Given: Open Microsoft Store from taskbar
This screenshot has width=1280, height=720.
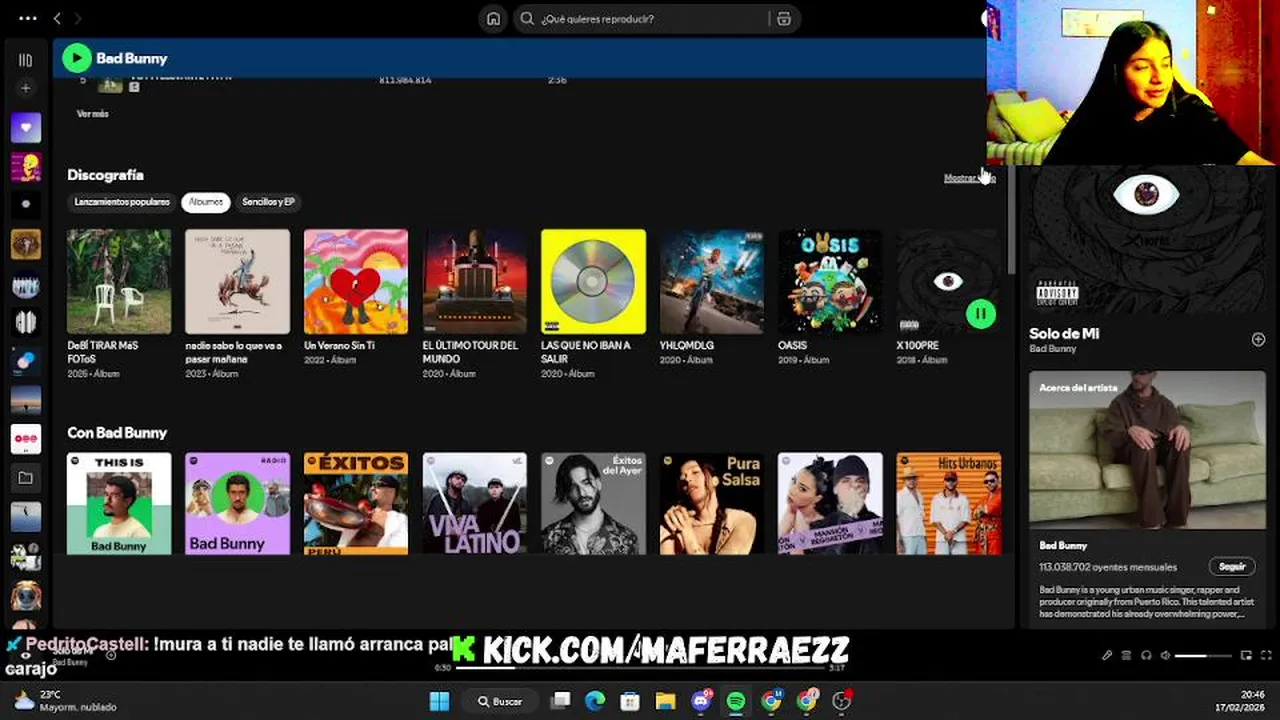Looking at the screenshot, I should 630,701.
